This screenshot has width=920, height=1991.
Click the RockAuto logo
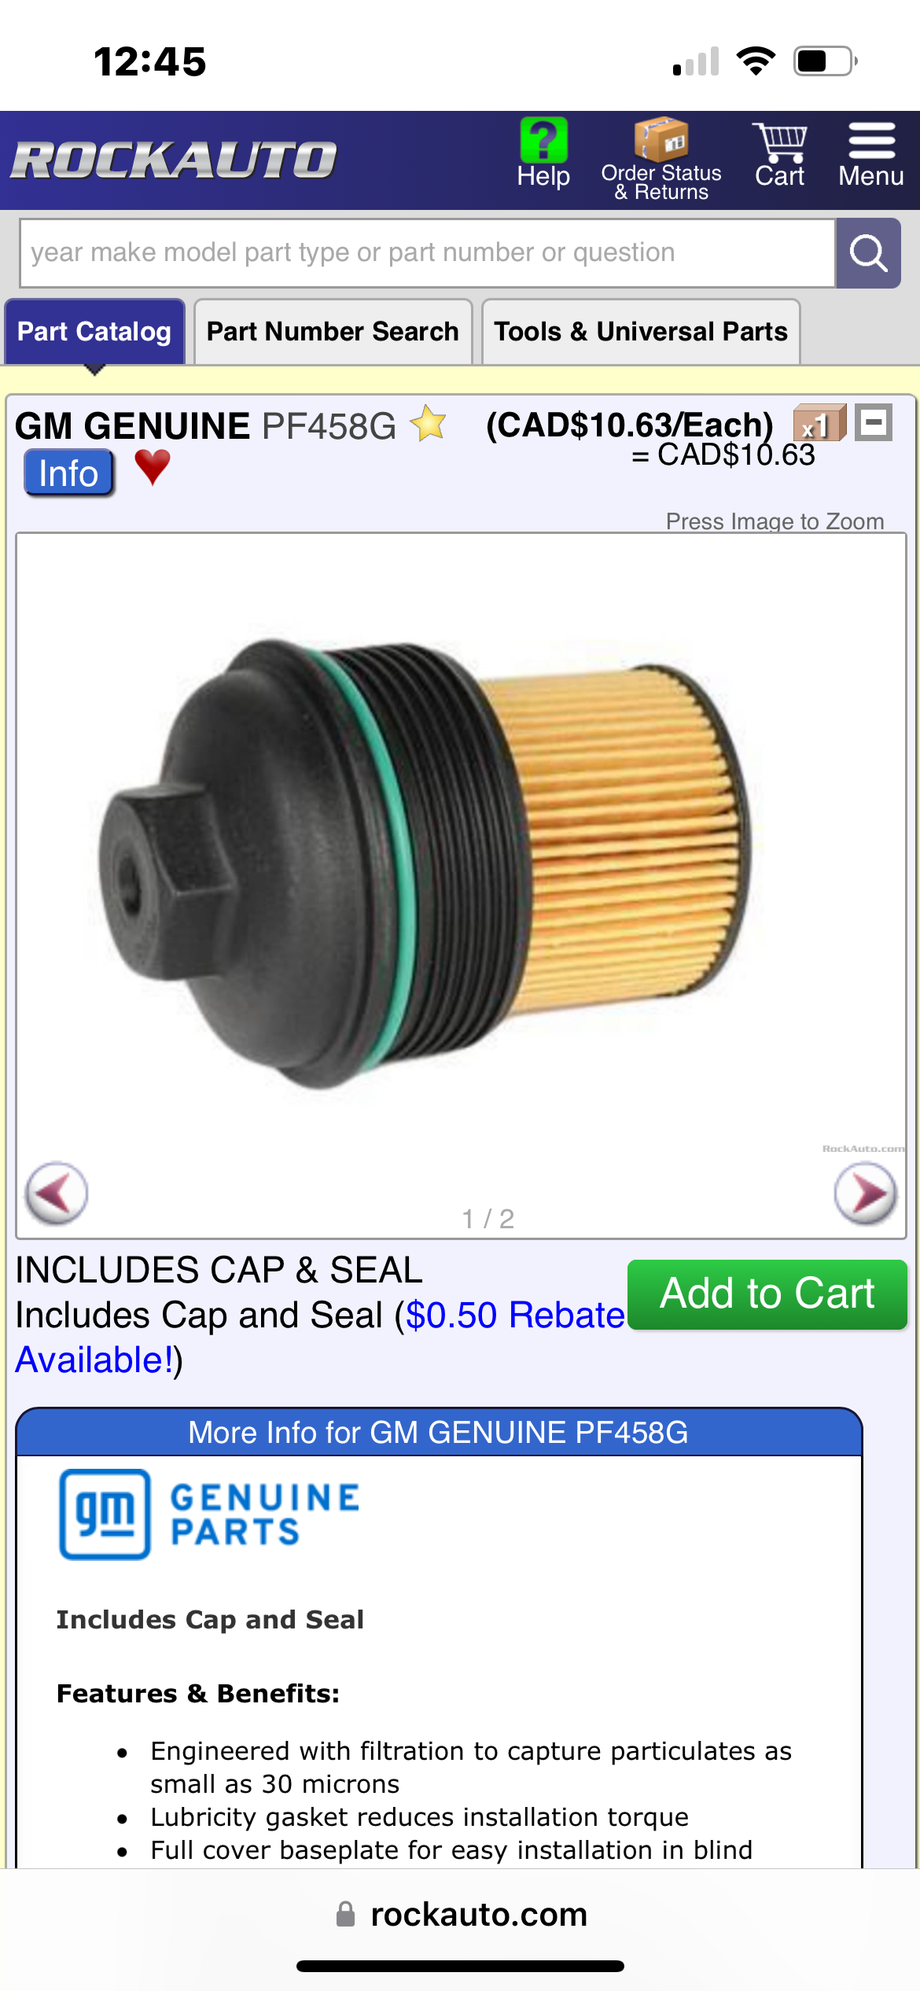coord(174,160)
